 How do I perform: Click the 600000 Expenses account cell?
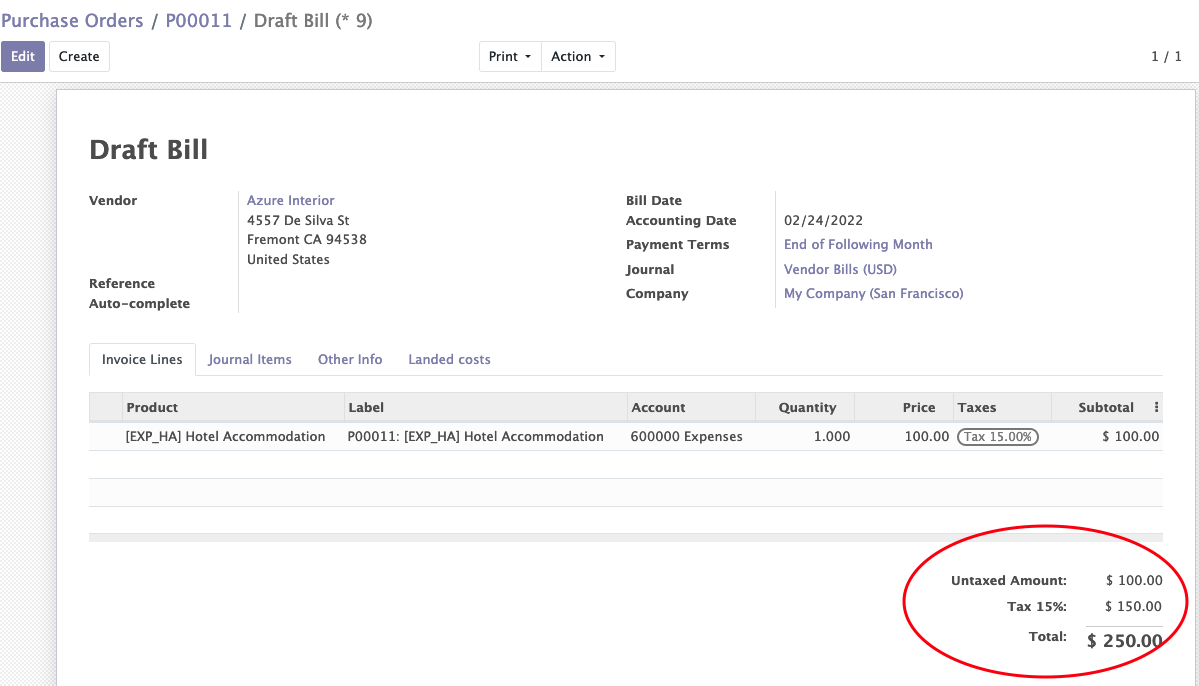click(x=685, y=437)
